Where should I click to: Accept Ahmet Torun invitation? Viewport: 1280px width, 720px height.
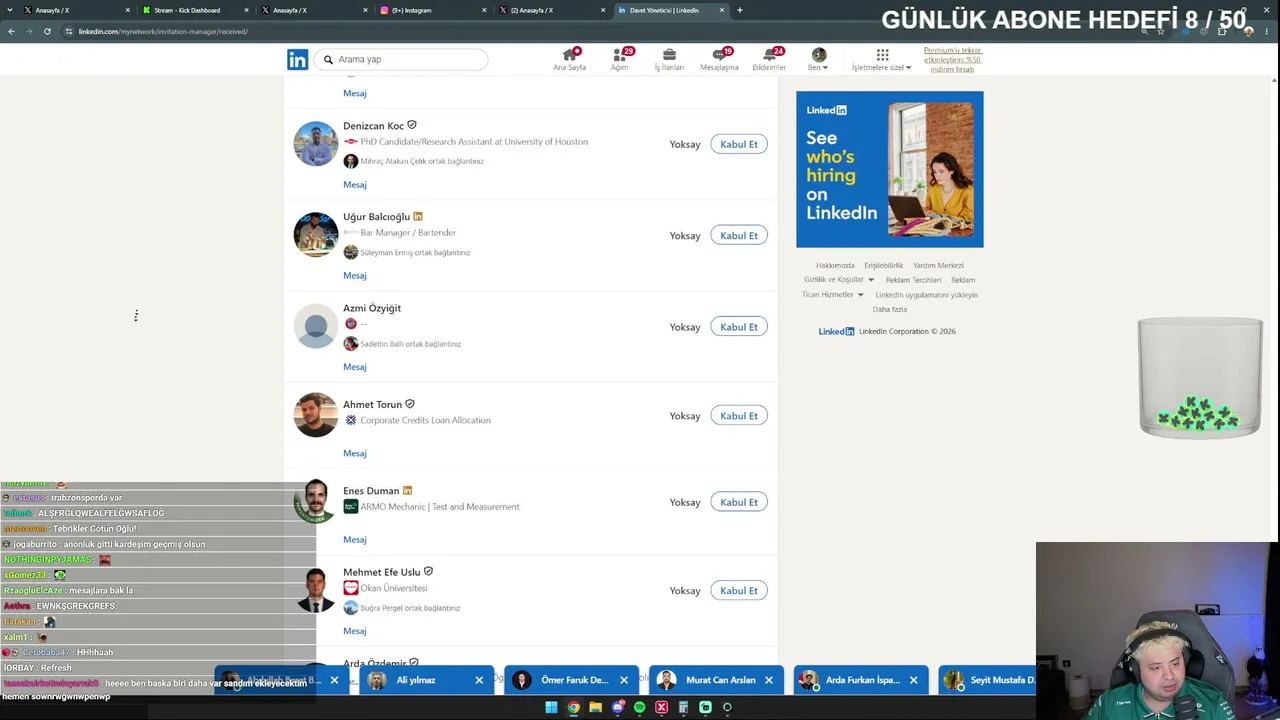(739, 416)
